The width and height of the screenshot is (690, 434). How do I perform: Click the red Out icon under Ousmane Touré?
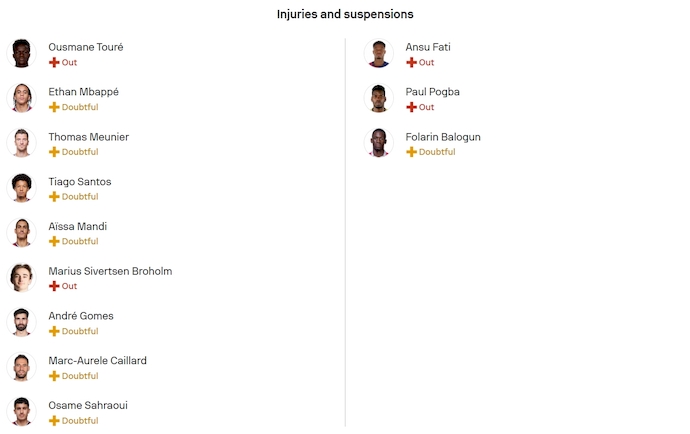[55, 62]
